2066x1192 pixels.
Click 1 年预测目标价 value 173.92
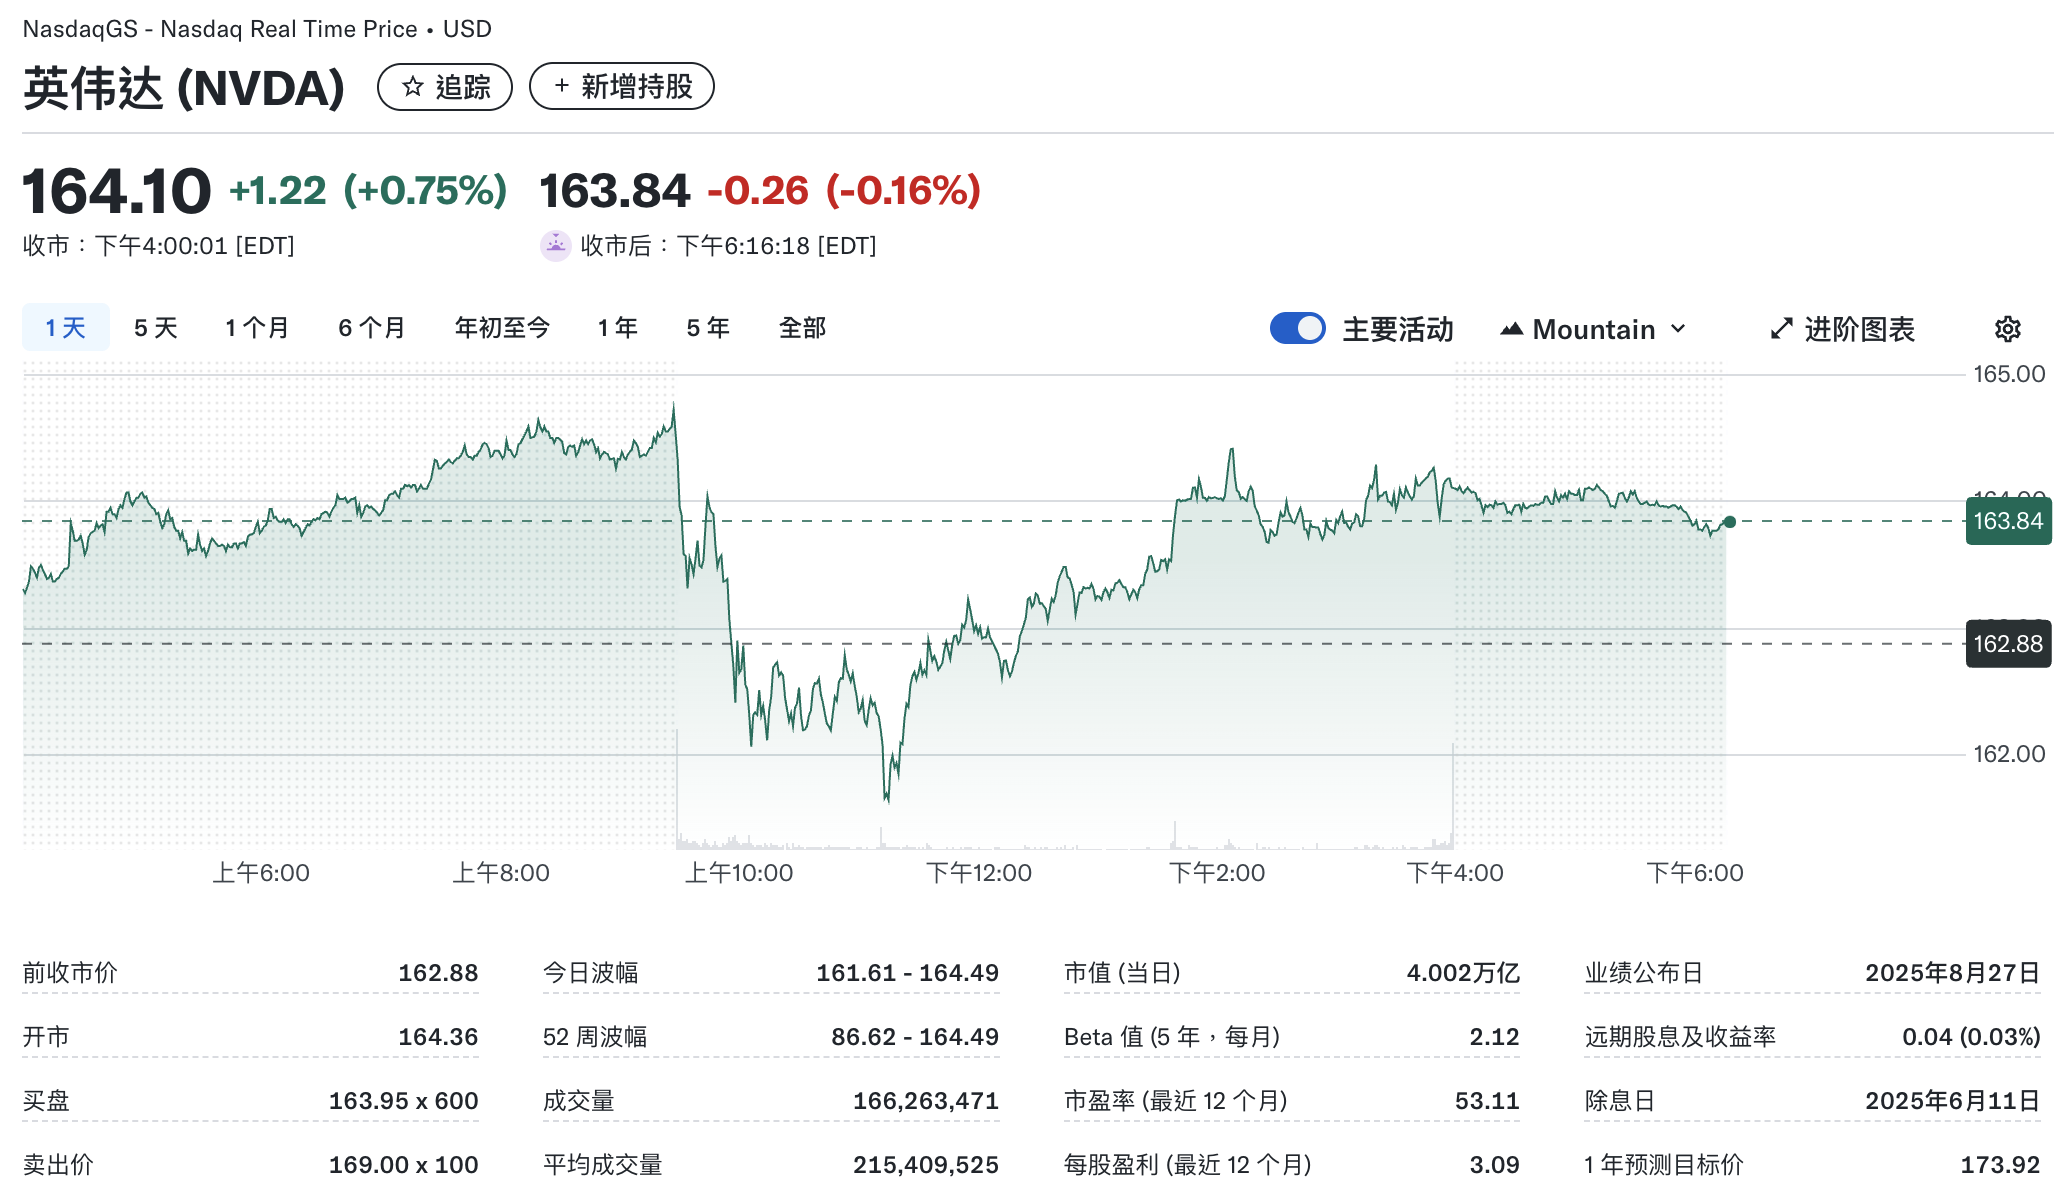point(2000,1165)
